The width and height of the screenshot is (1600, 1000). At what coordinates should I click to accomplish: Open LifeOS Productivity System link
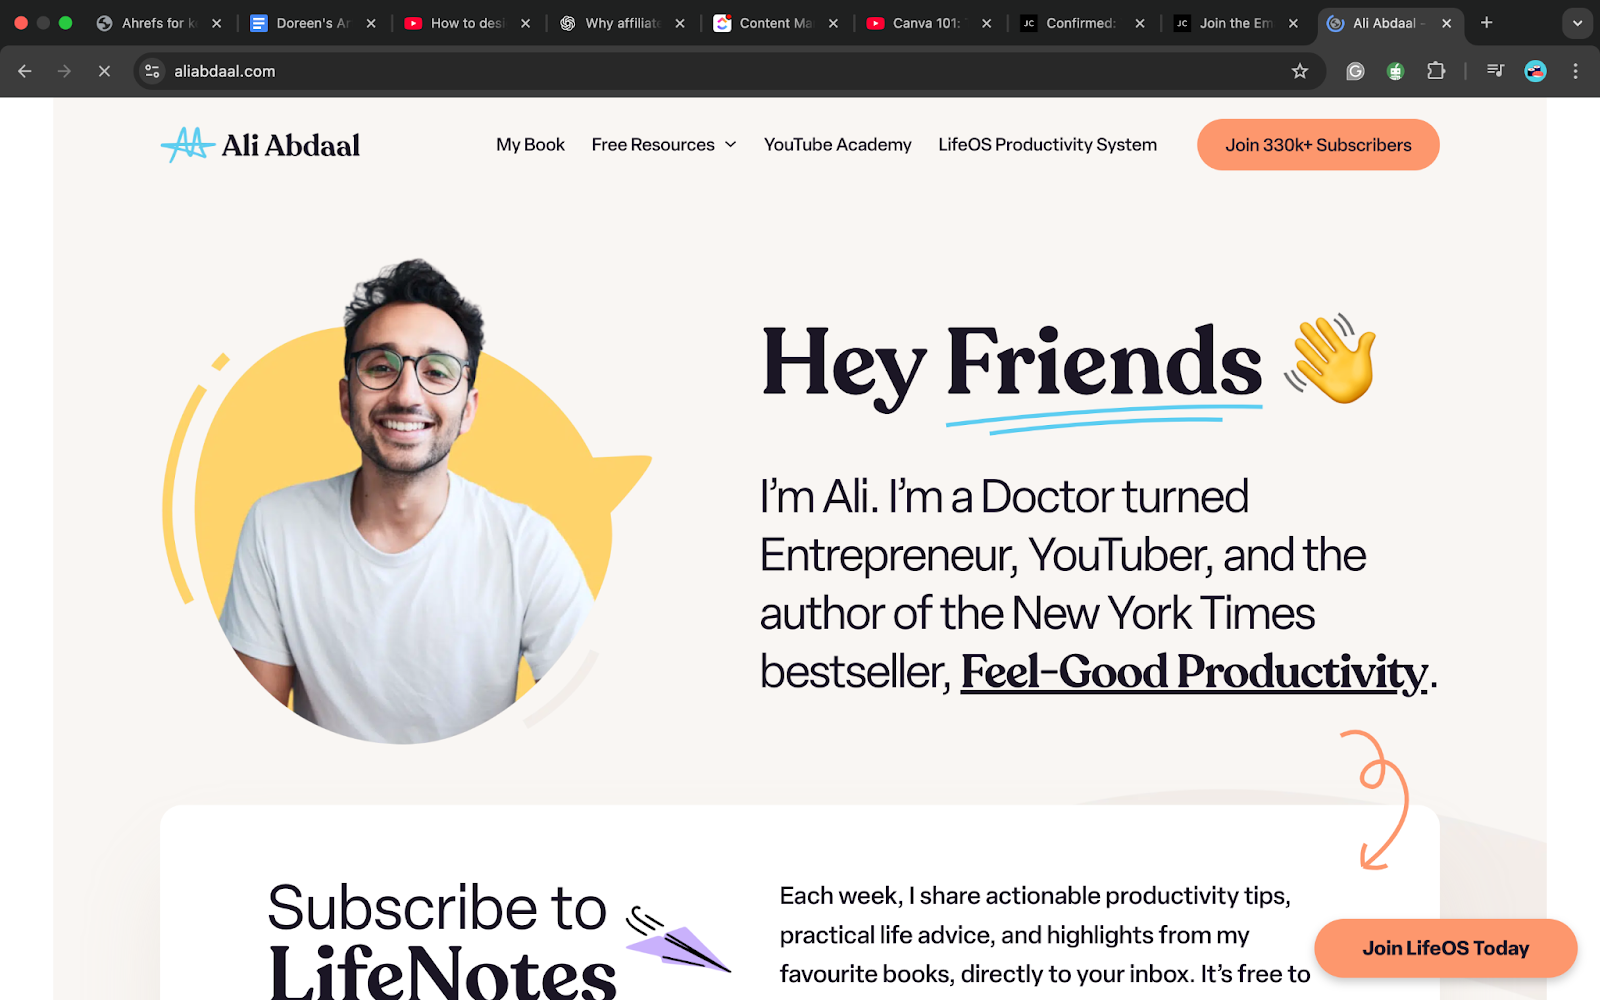(x=1047, y=145)
